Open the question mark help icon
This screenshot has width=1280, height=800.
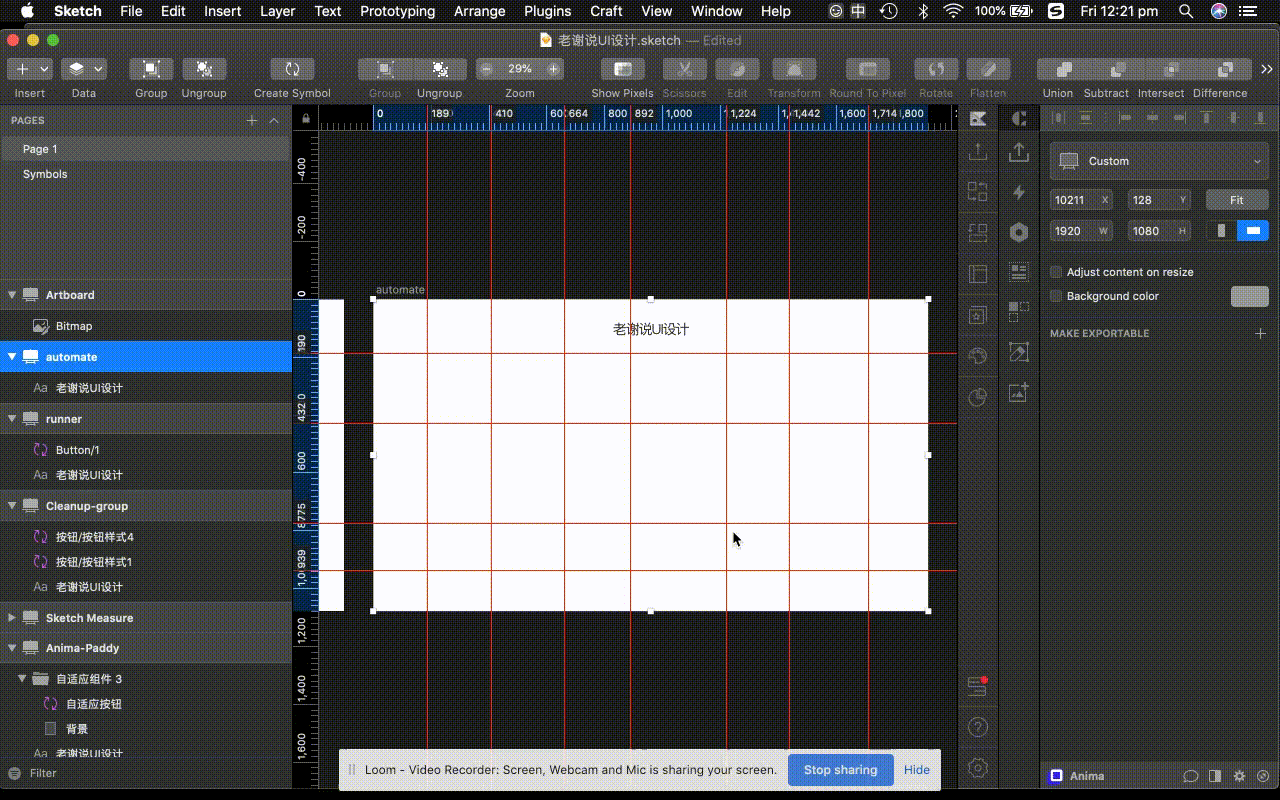[978, 727]
